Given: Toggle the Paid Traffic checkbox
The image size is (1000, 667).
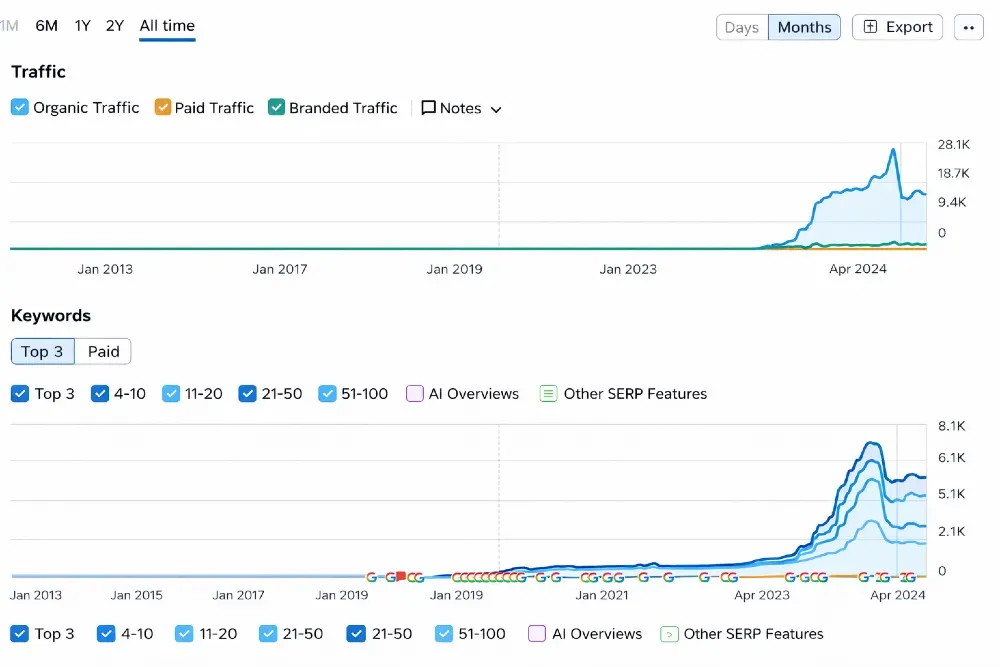Looking at the screenshot, I should [163, 107].
